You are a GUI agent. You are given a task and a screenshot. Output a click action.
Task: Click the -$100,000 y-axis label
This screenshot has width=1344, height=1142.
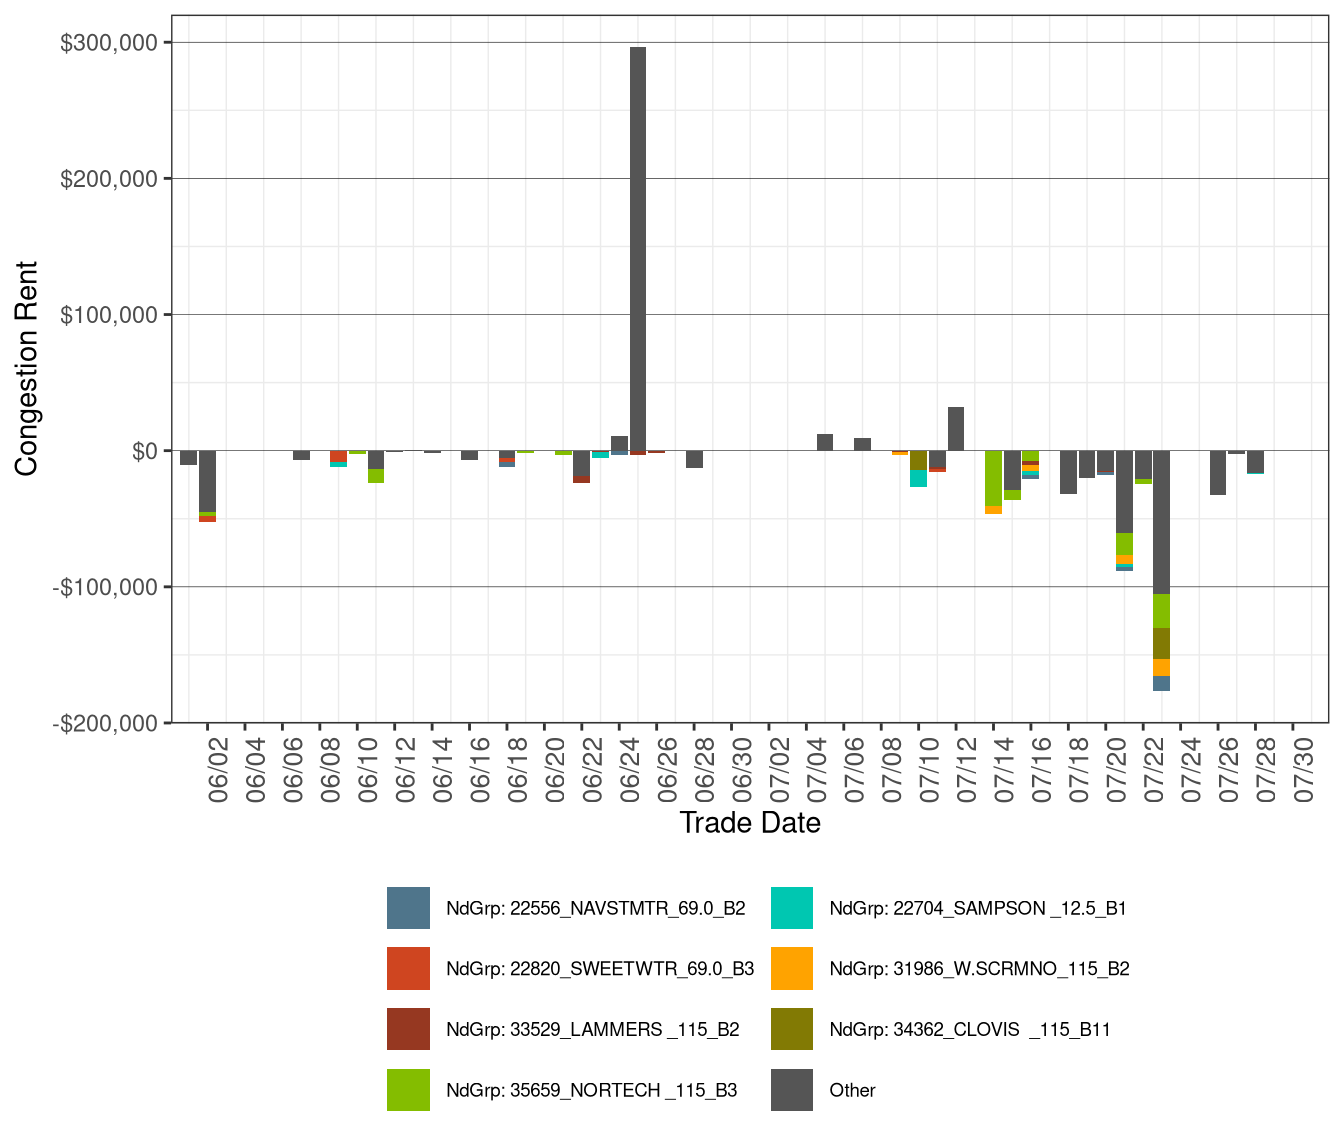coord(105,587)
